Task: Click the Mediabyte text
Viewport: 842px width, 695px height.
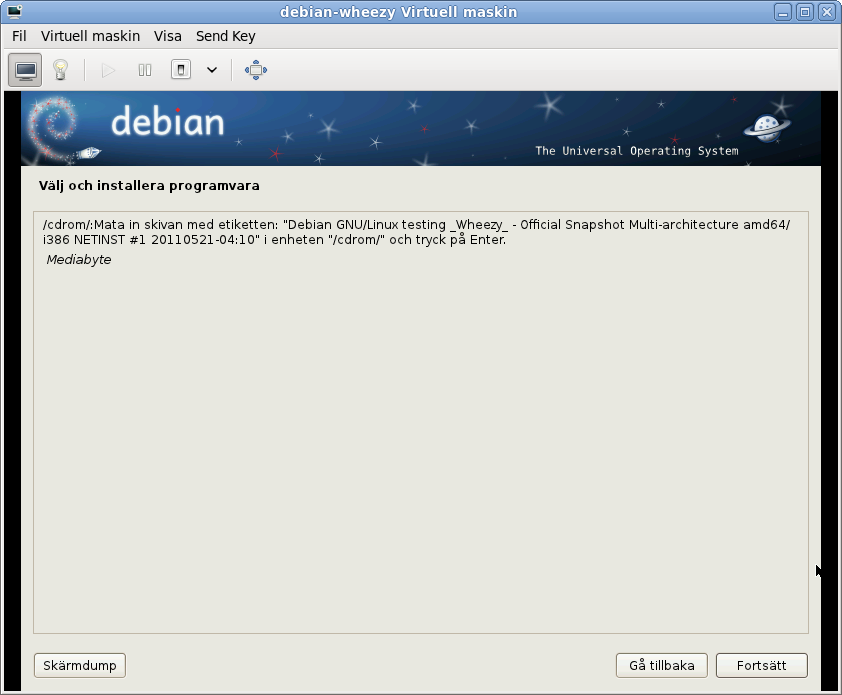Action: (79, 259)
